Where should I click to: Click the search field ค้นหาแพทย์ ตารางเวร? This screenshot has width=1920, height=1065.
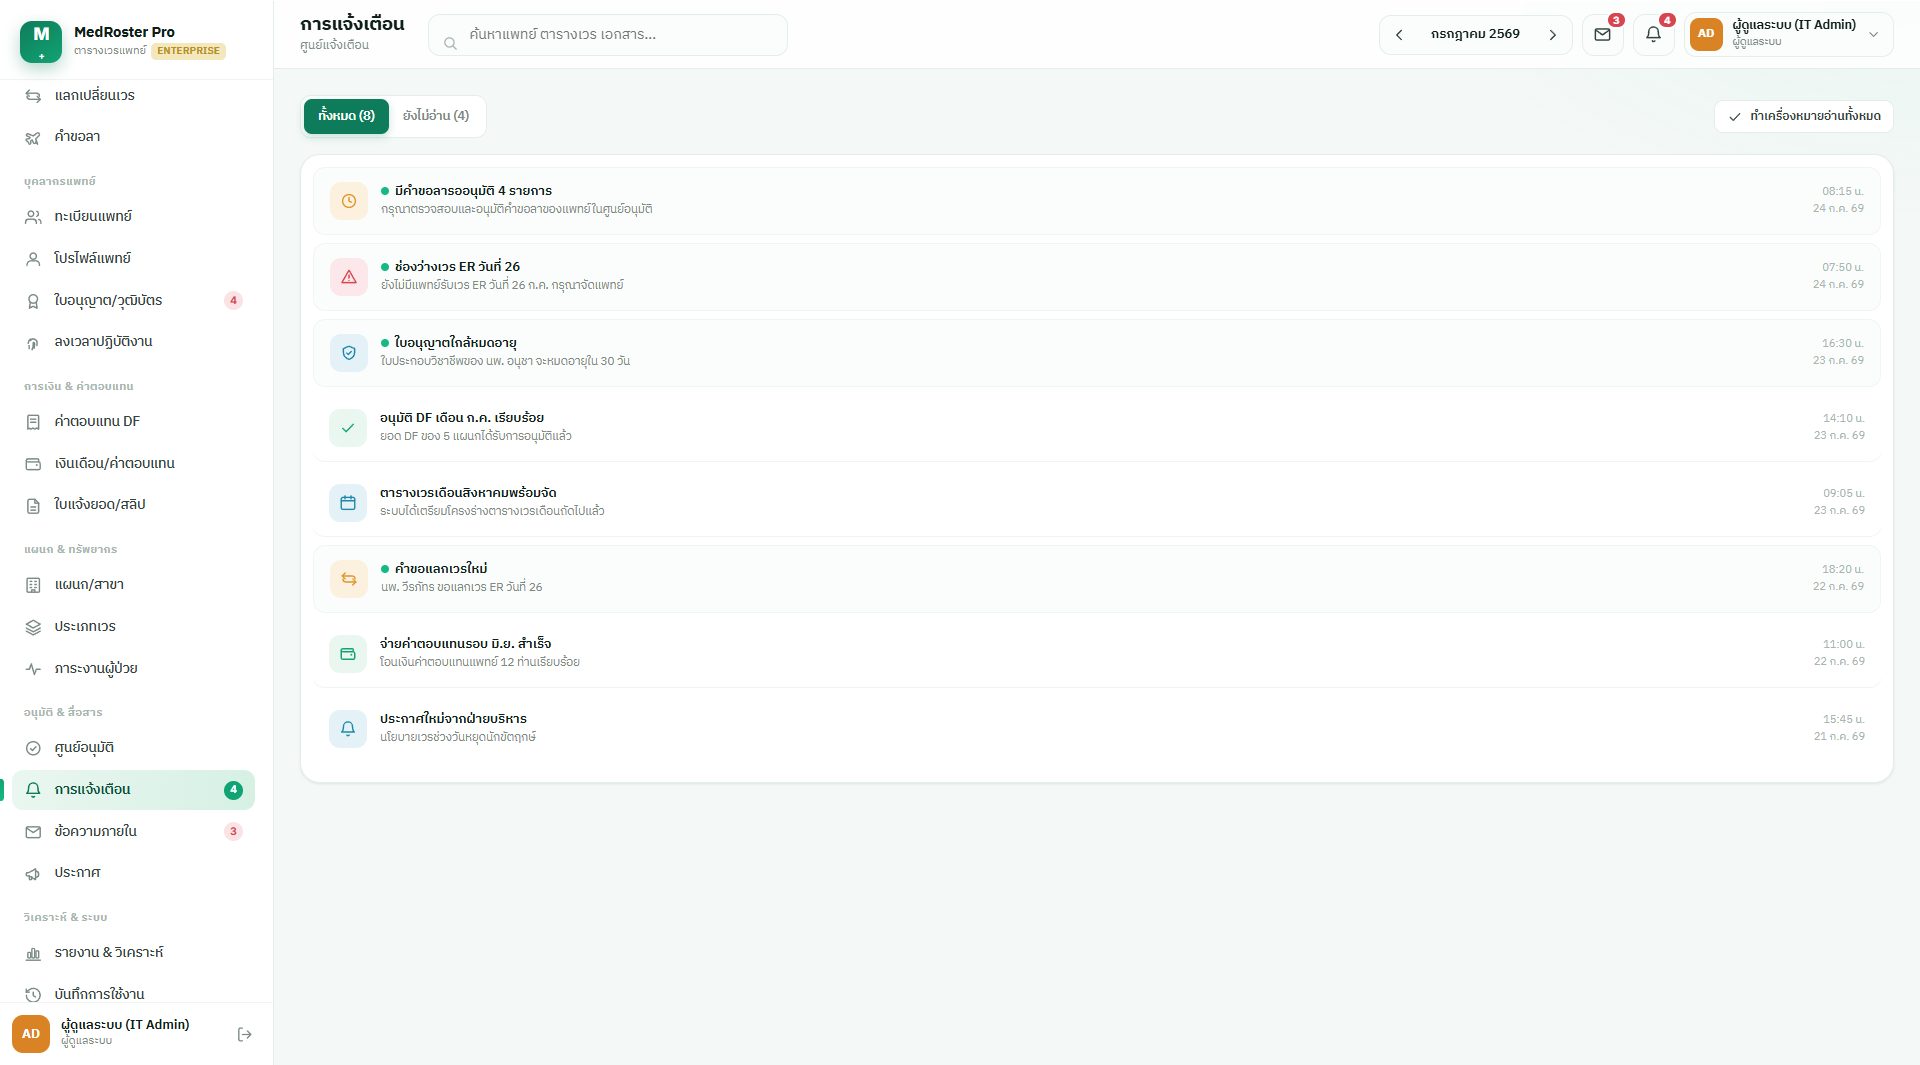point(608,35)
